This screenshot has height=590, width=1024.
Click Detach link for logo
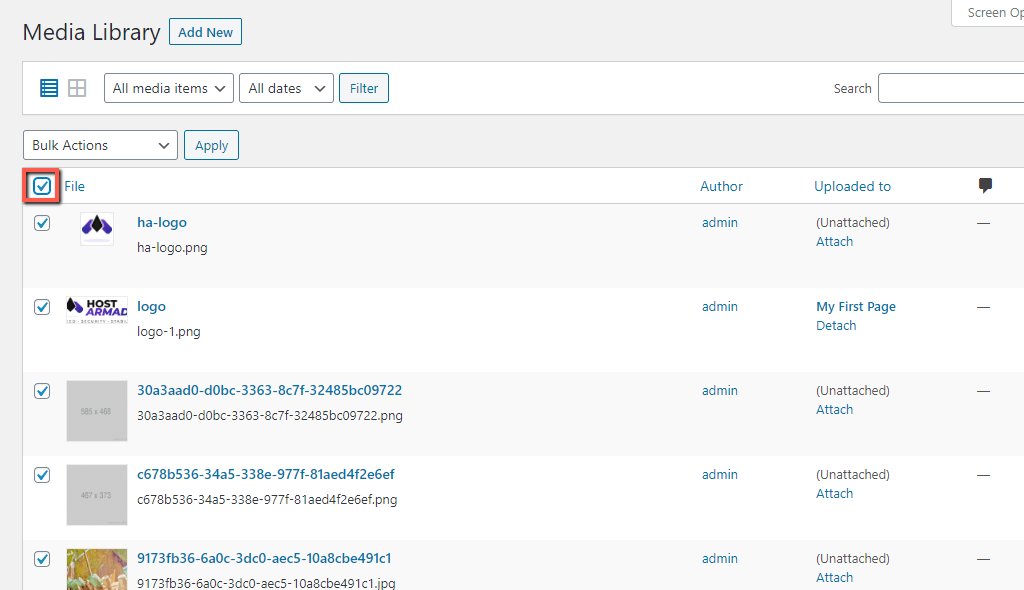(836, 325)
